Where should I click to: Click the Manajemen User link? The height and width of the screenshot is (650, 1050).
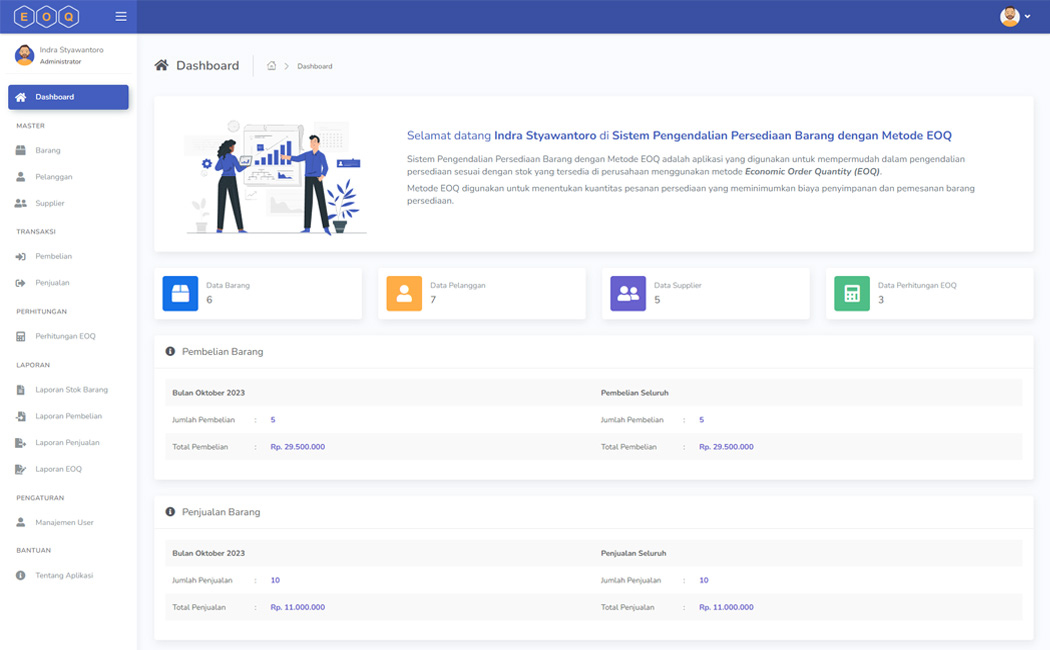(67, 521)
